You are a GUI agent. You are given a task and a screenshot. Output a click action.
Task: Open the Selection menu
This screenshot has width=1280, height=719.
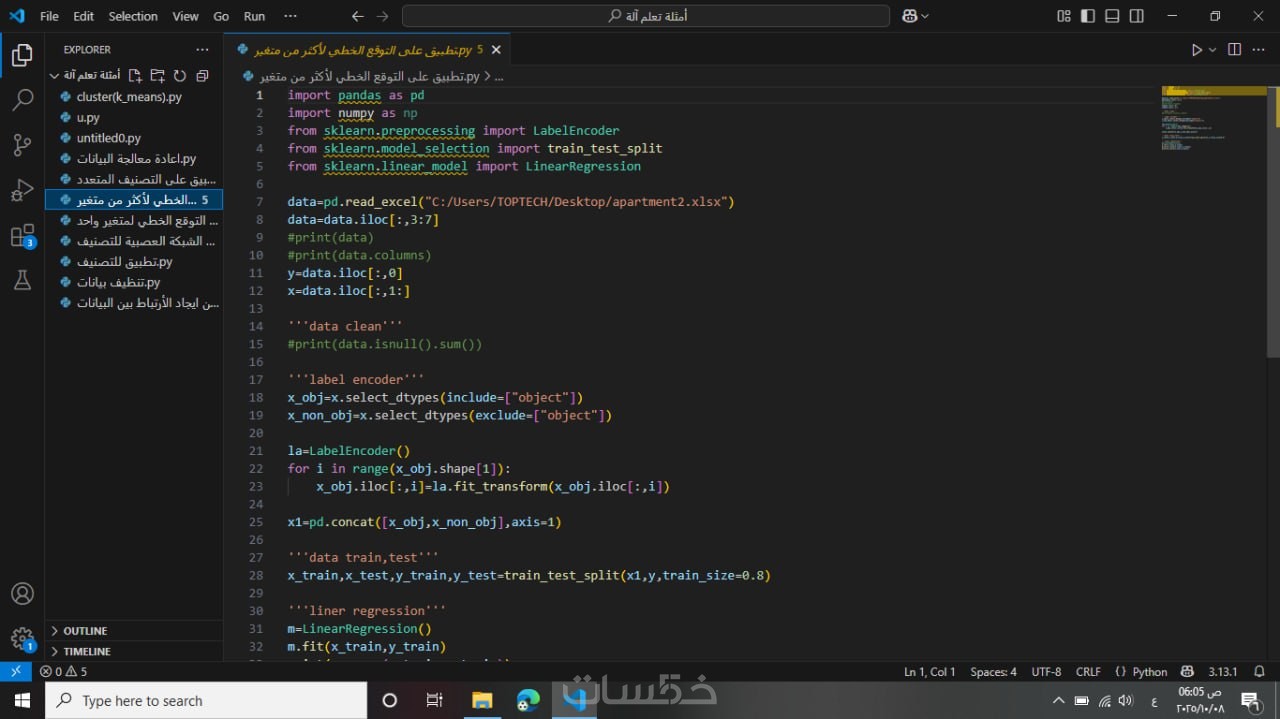[x=133, y=16]
